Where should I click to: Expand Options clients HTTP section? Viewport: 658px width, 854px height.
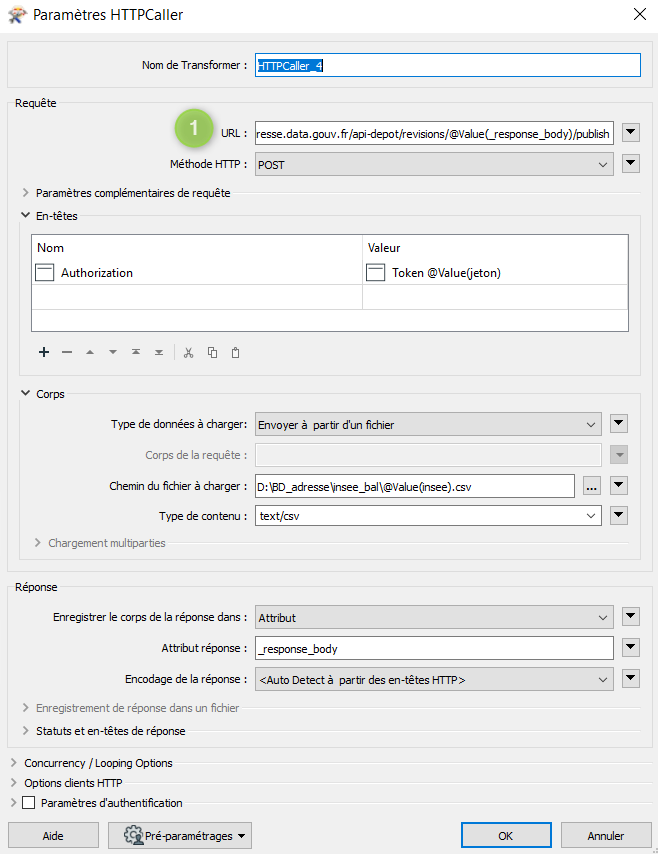(x=14, y=783)
